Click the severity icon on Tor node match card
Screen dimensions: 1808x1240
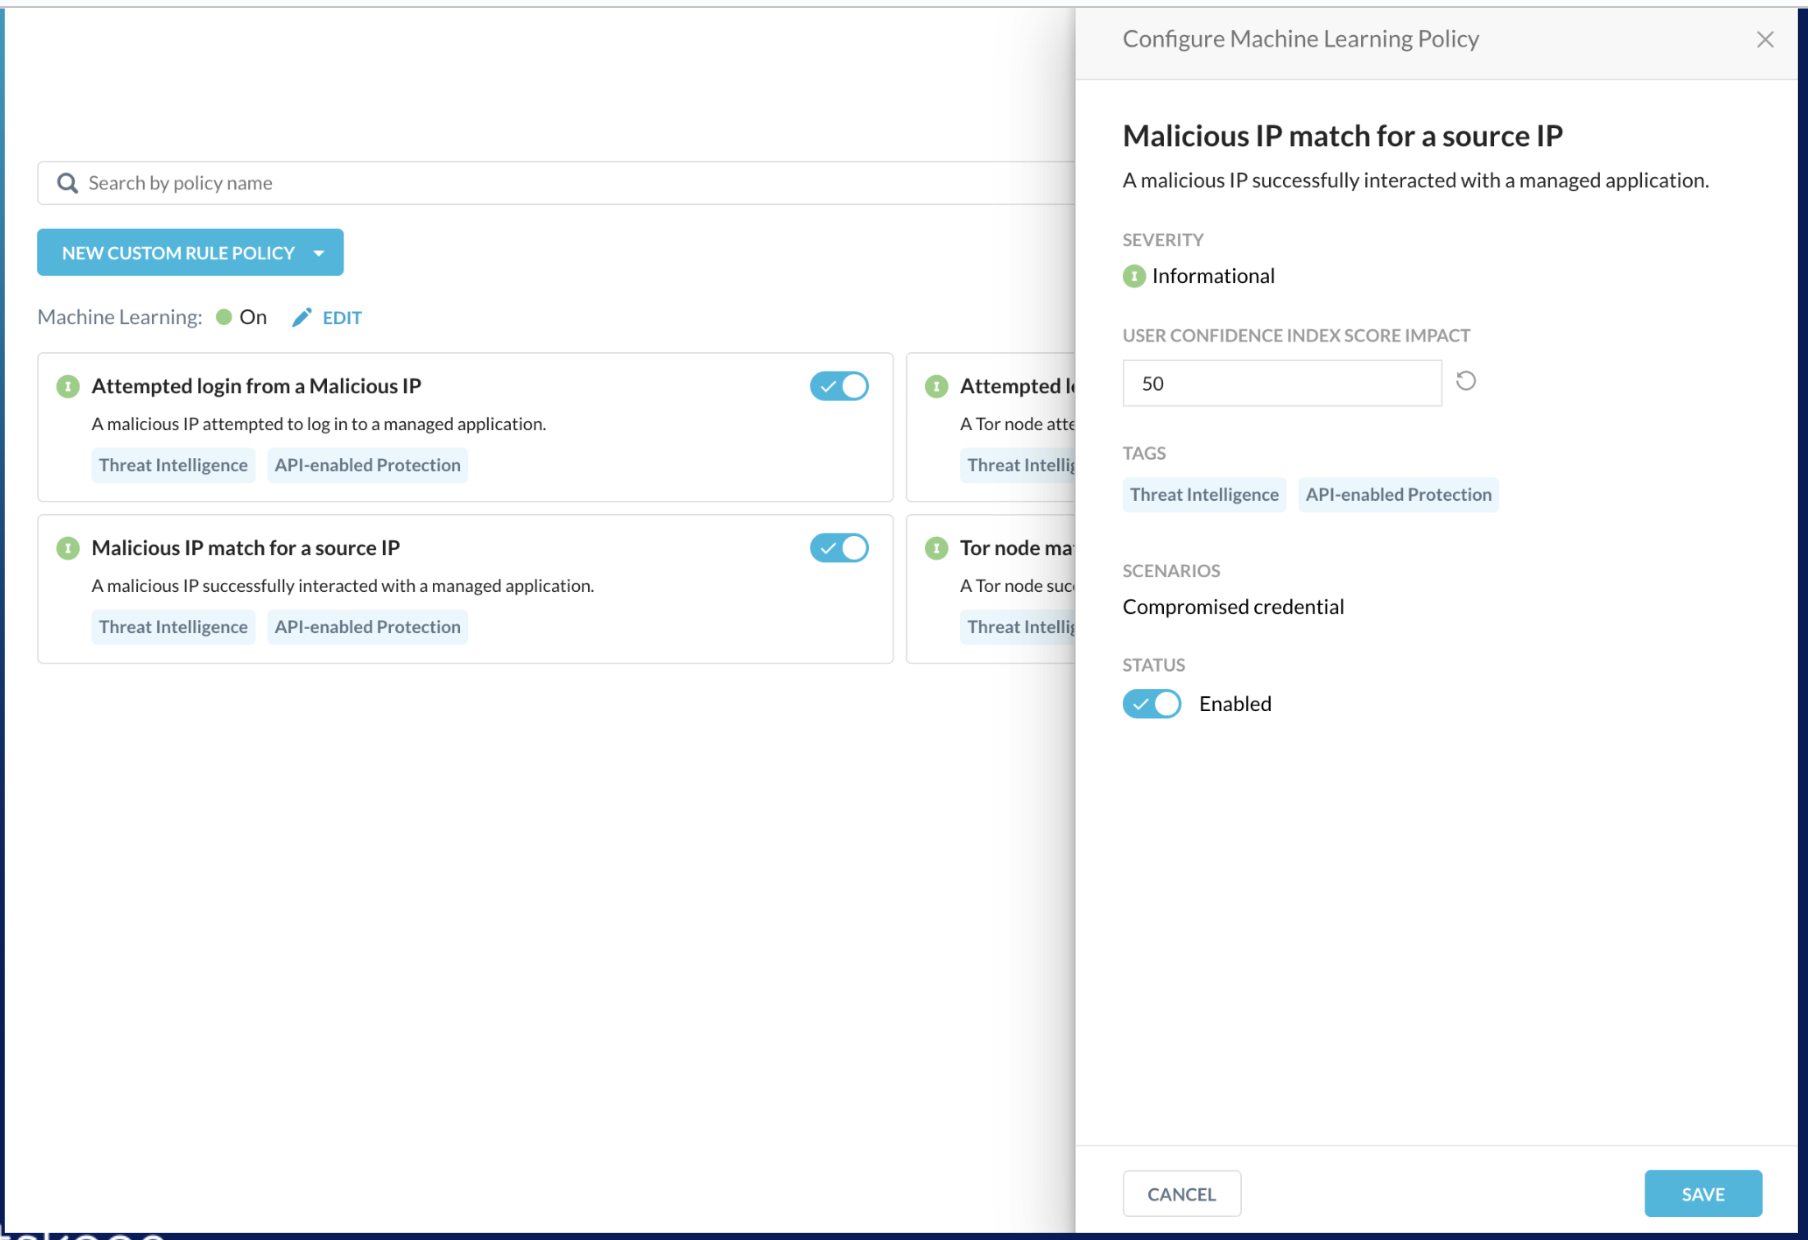pos(935,548)
